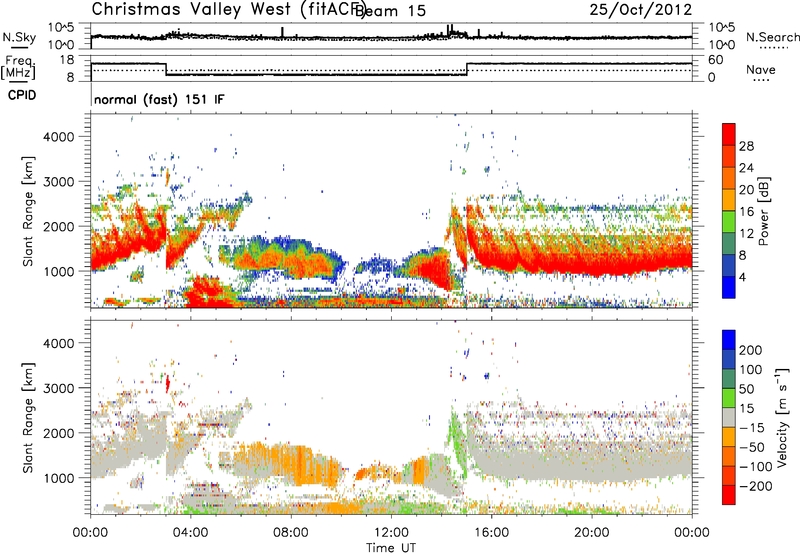Click the '20:00' time tick label
Screen dimensions: 800x554
pyautogui.click(x=591, y=533)
